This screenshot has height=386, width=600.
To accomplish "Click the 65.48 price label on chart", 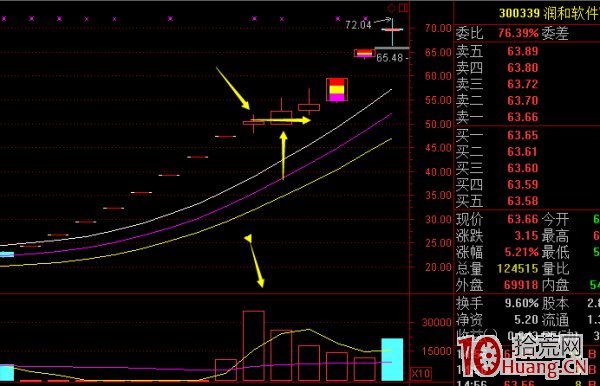I will coord(390,58).
